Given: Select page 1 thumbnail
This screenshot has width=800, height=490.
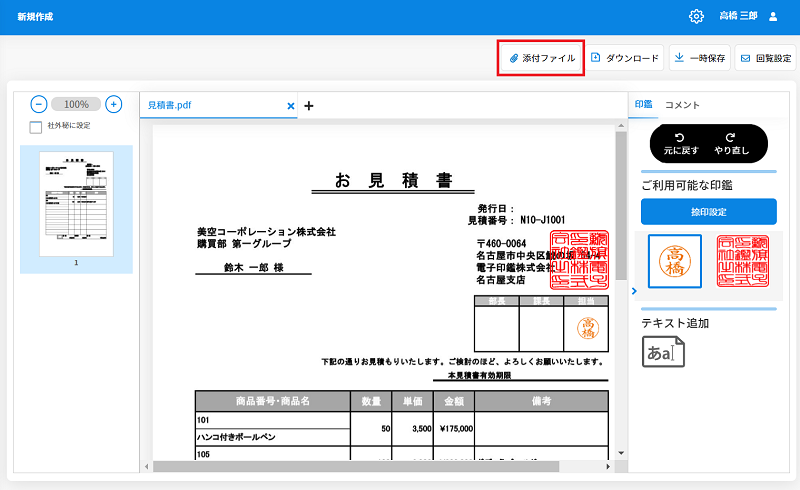Looking at the screenshot, I should (x=77, y=204).
